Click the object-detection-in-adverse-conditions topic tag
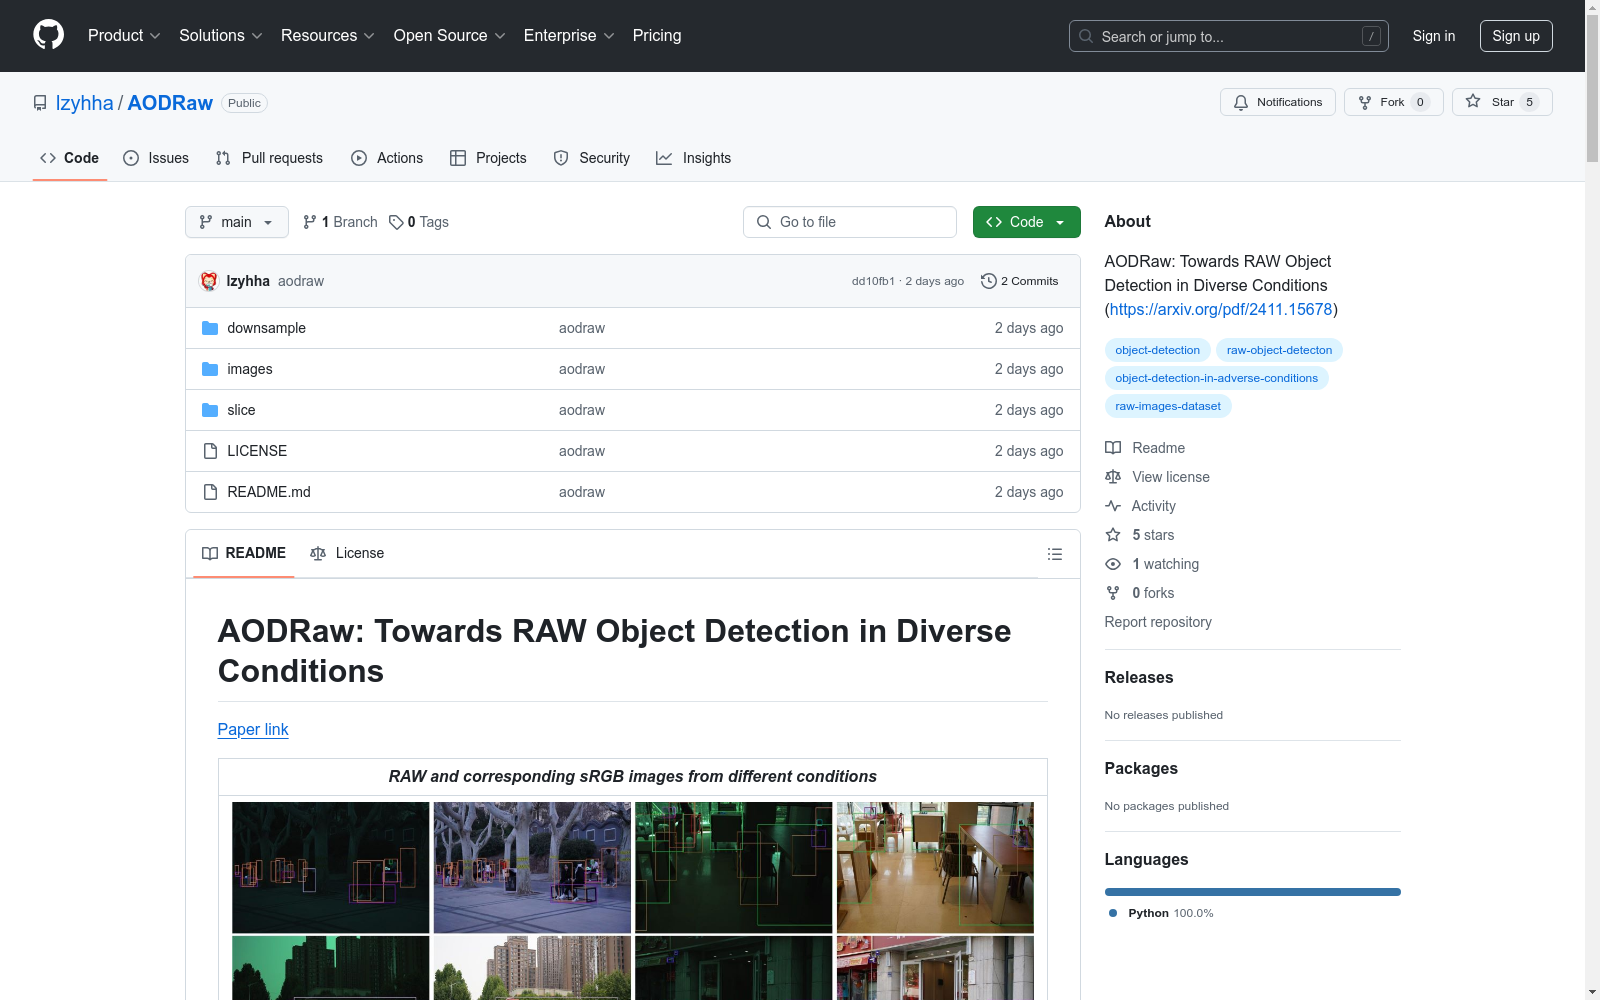 pyautogui.click(x=1216, y=378)
